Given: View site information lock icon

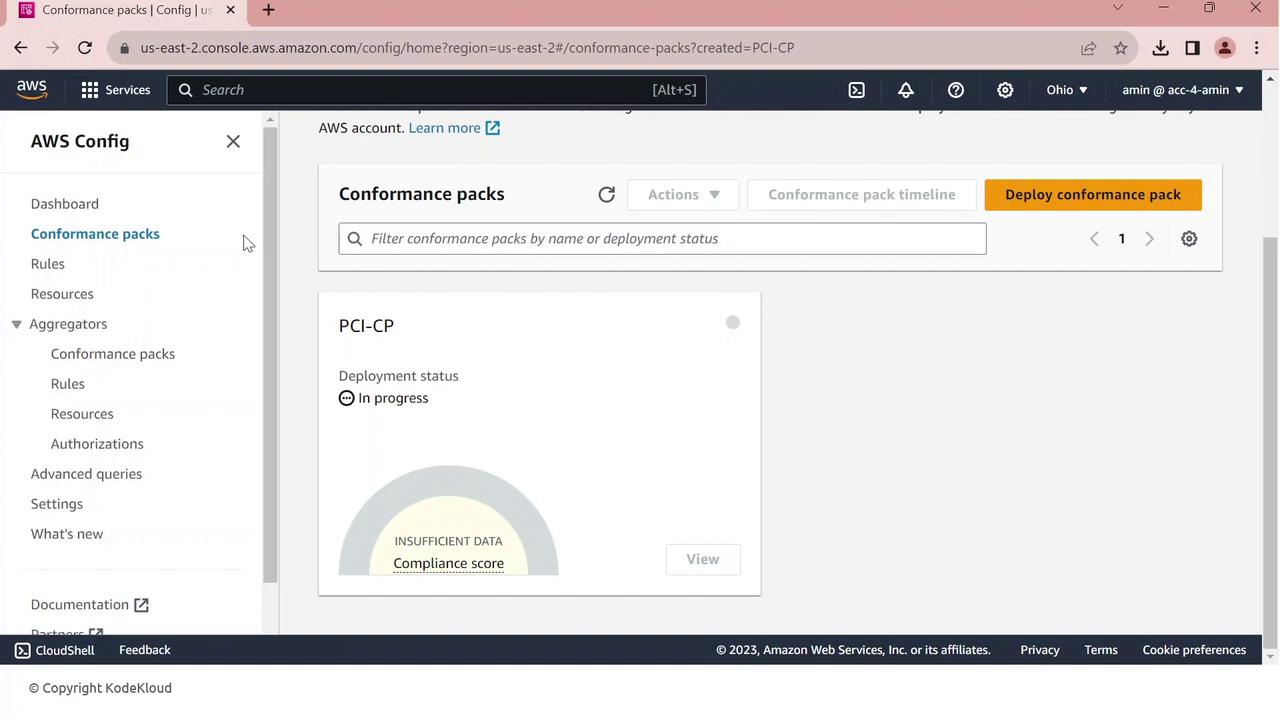Looking at the screenshot, I should click(124, 48).
